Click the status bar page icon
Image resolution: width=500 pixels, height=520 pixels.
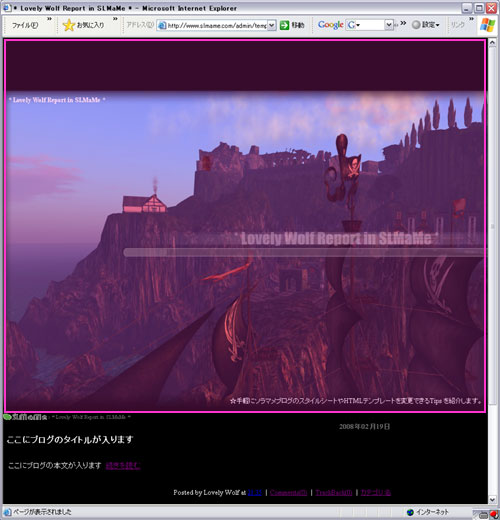[7, 512]
